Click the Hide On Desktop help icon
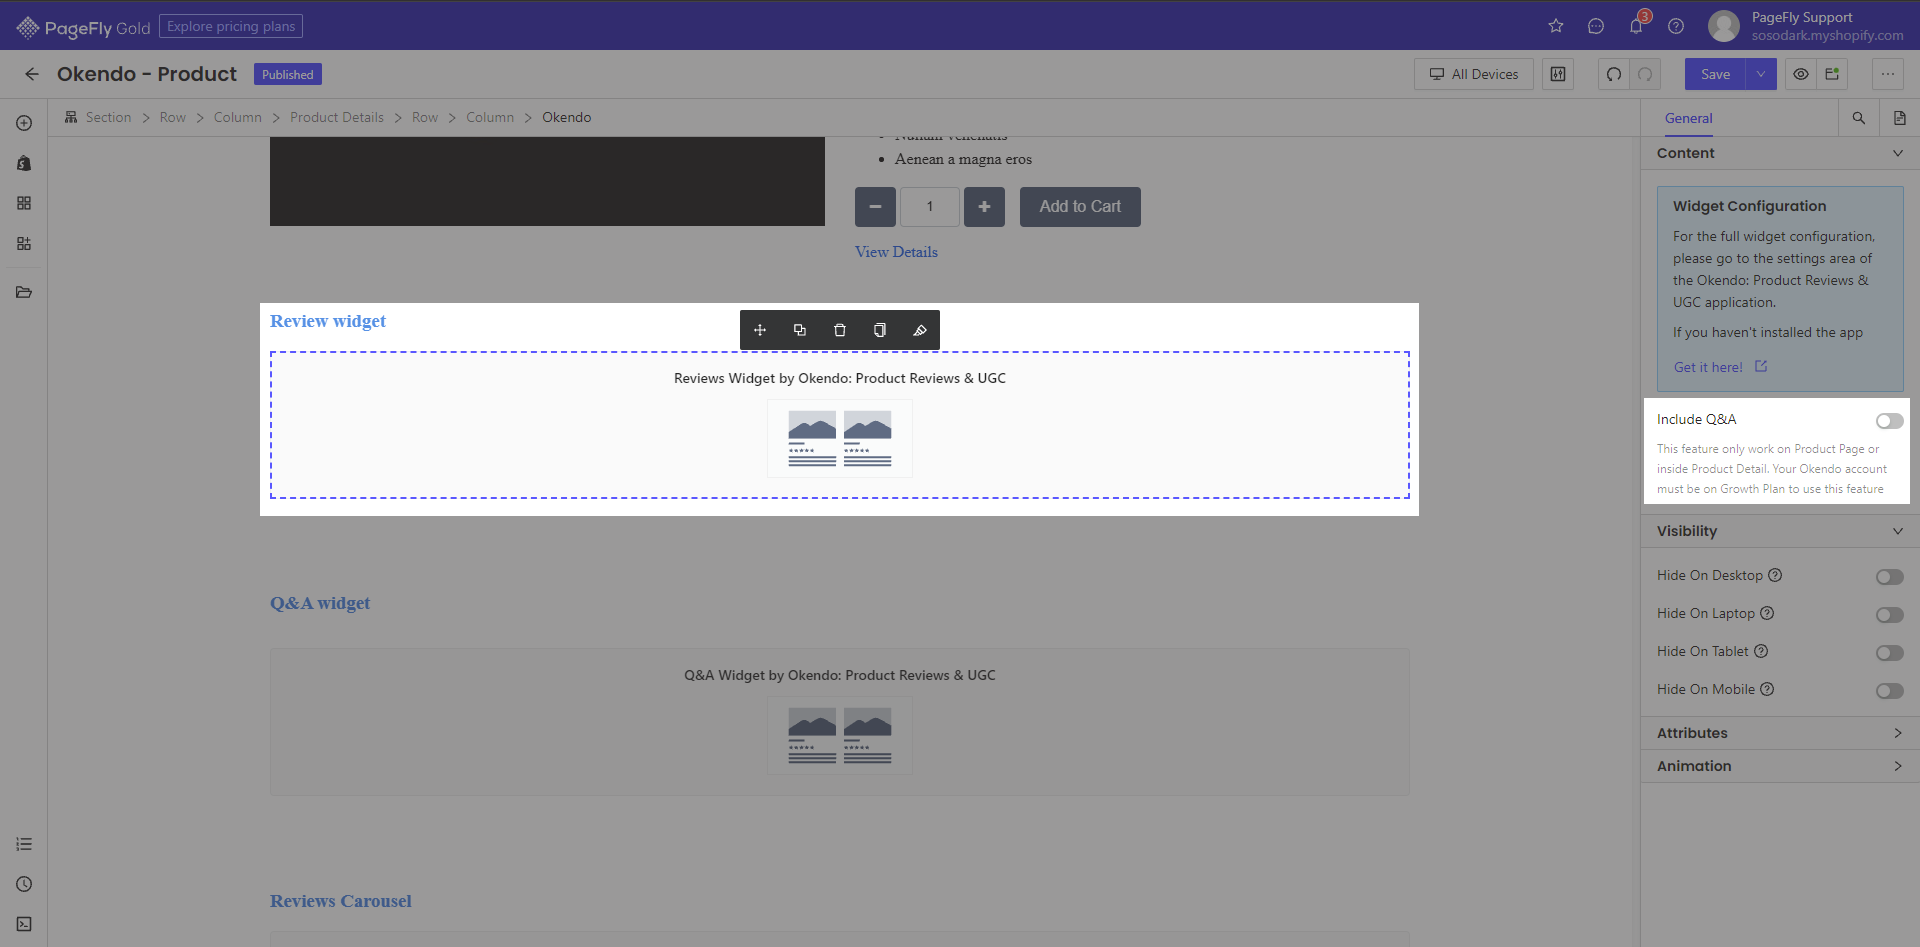This screenshot has width=1920, height=947. (x=1775, y=575)
